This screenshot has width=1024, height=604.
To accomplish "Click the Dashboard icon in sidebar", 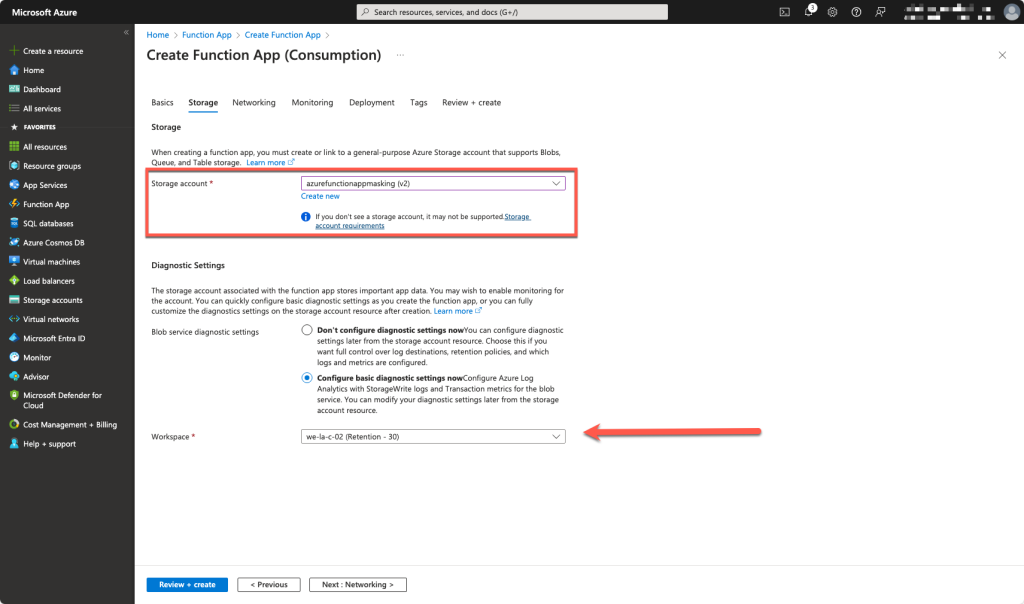I will tap(14, 89).
